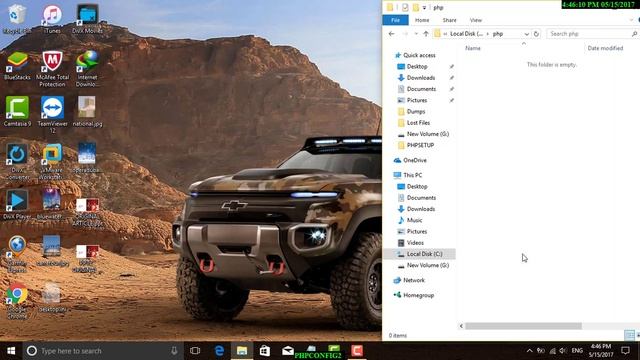Open Videos under This PC
This screenshot has height=360, width=640.
(x=415, y=242)
